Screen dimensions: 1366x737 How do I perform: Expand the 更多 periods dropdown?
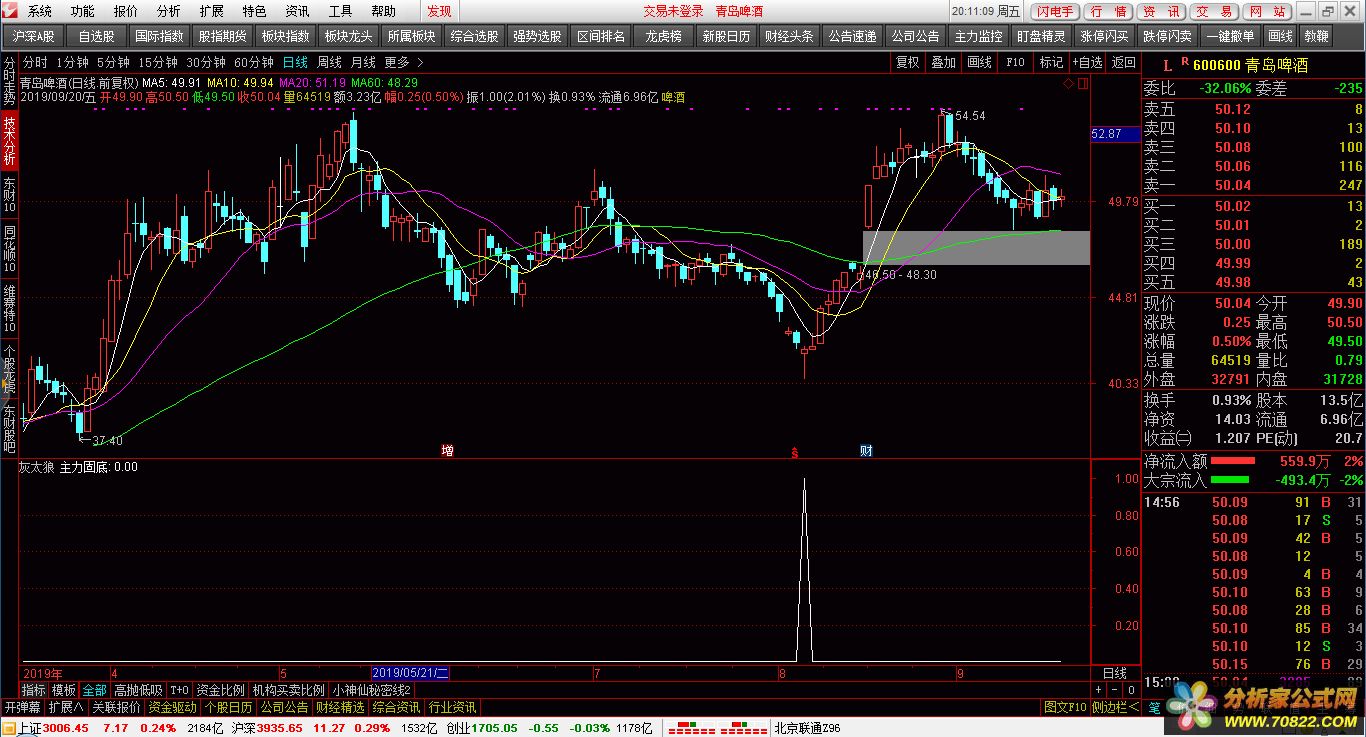[x=403, y=62]
